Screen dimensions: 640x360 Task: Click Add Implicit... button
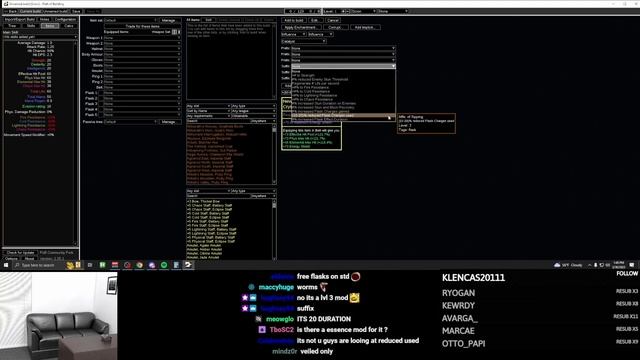(x=365, y=27)
